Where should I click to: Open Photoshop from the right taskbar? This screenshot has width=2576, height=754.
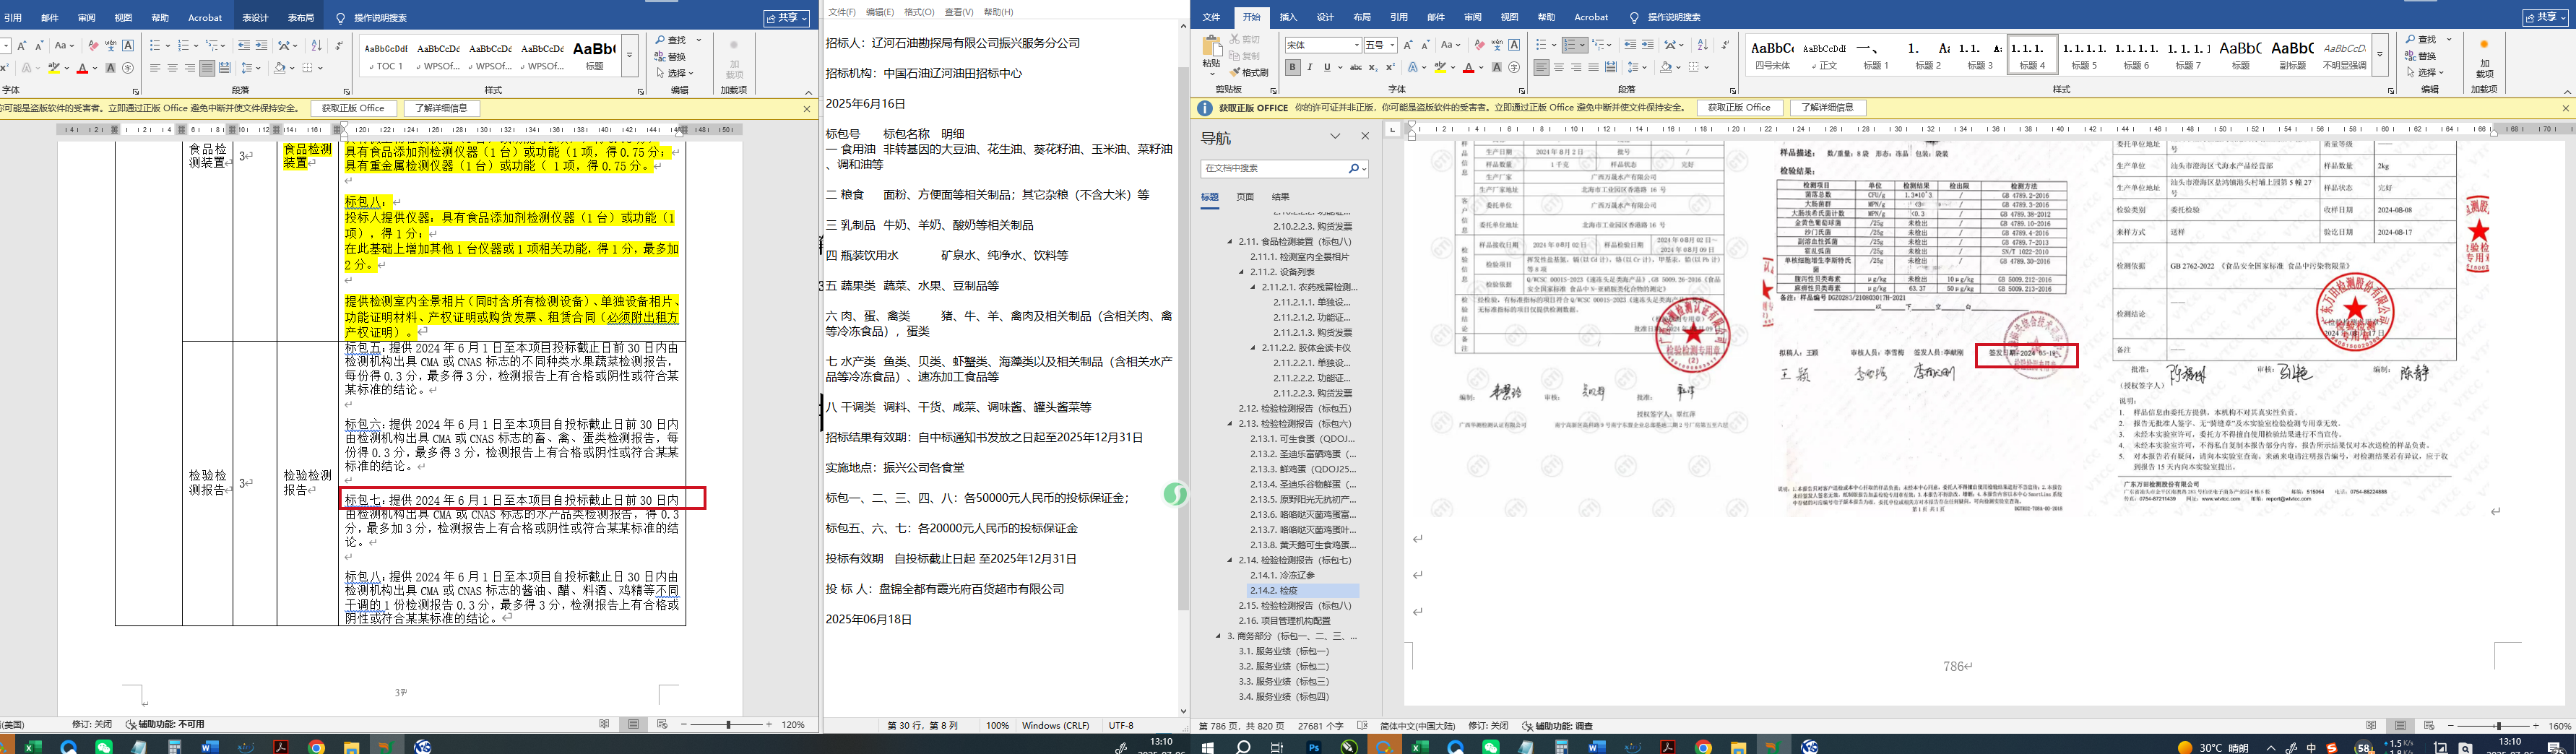pos(1314,747)
